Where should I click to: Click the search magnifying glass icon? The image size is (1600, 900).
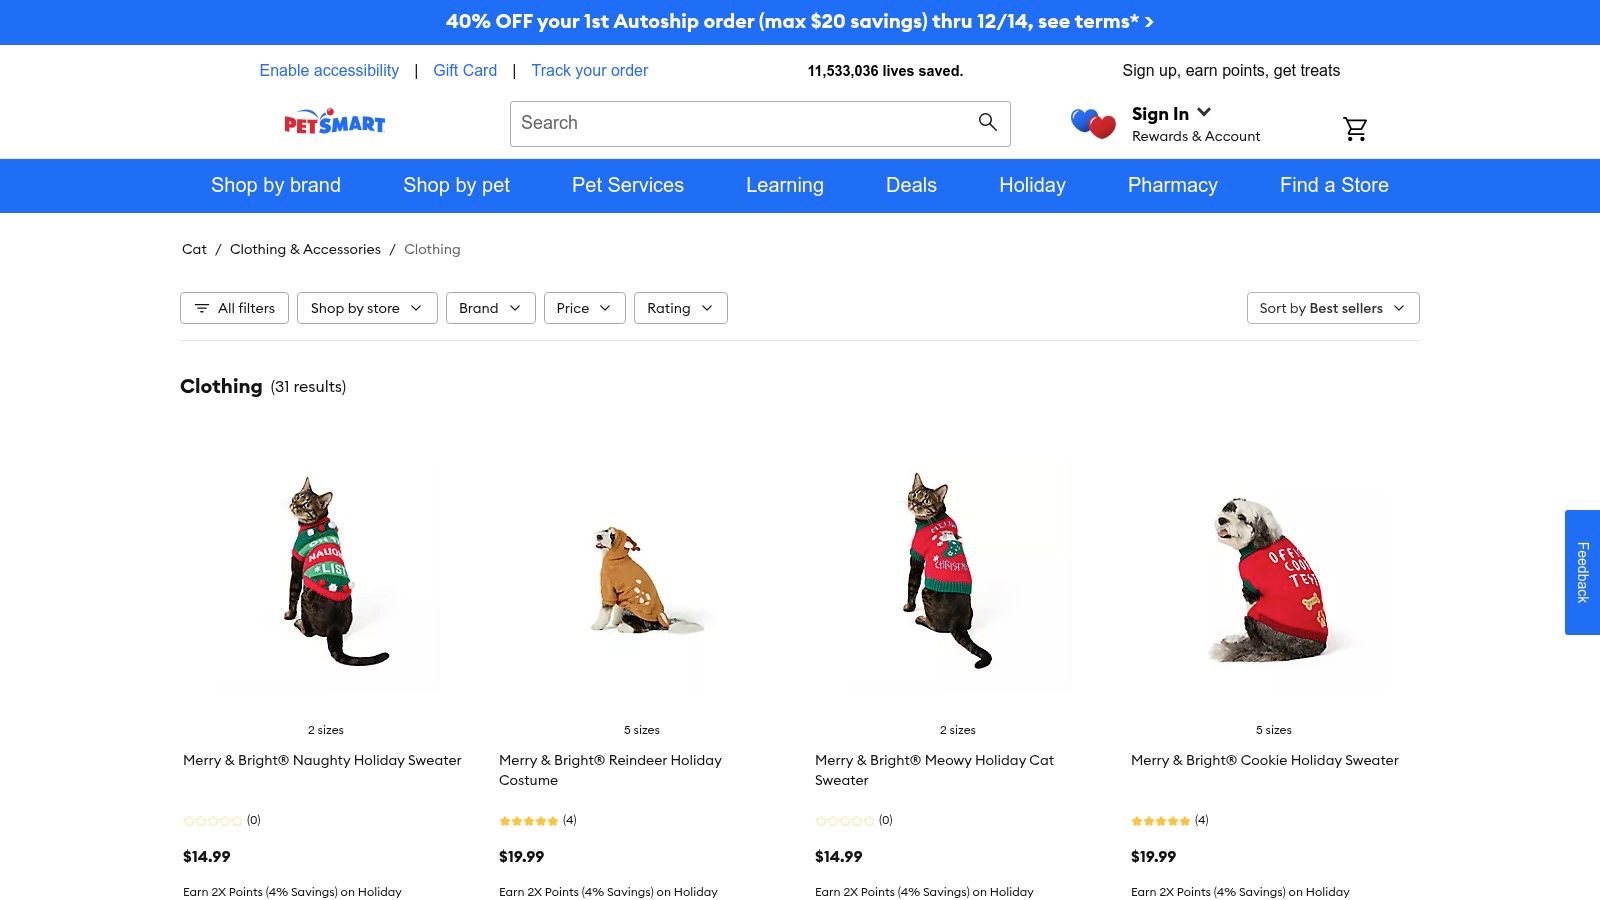987,122
